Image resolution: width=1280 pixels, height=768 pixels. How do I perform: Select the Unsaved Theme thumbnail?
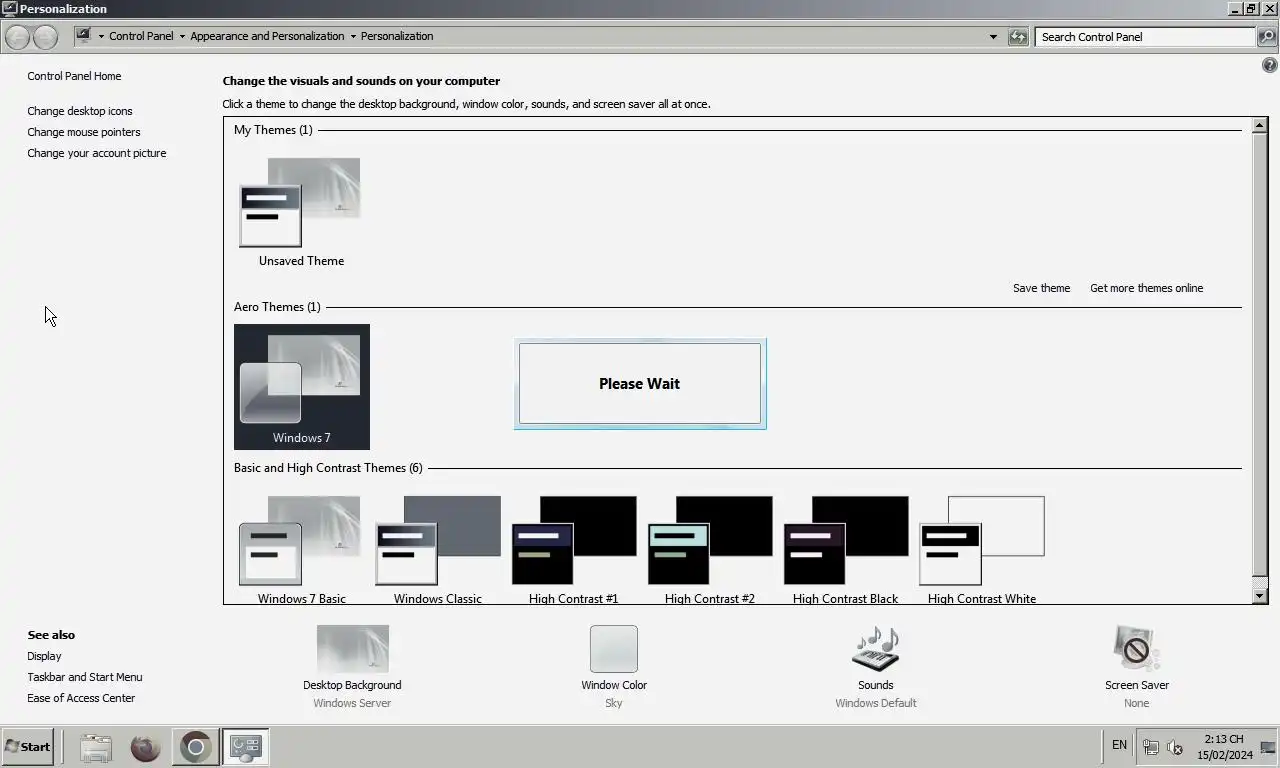tap(300, 203)
